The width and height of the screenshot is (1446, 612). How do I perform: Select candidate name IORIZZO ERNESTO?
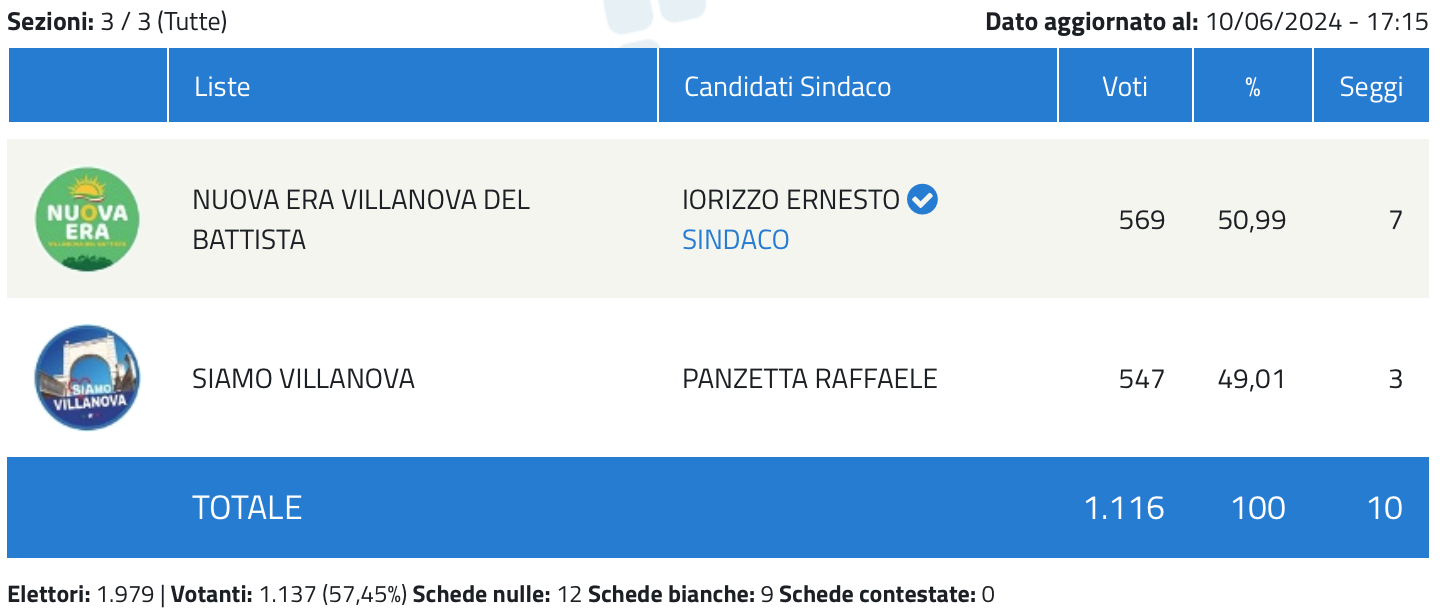click(791, 200)
